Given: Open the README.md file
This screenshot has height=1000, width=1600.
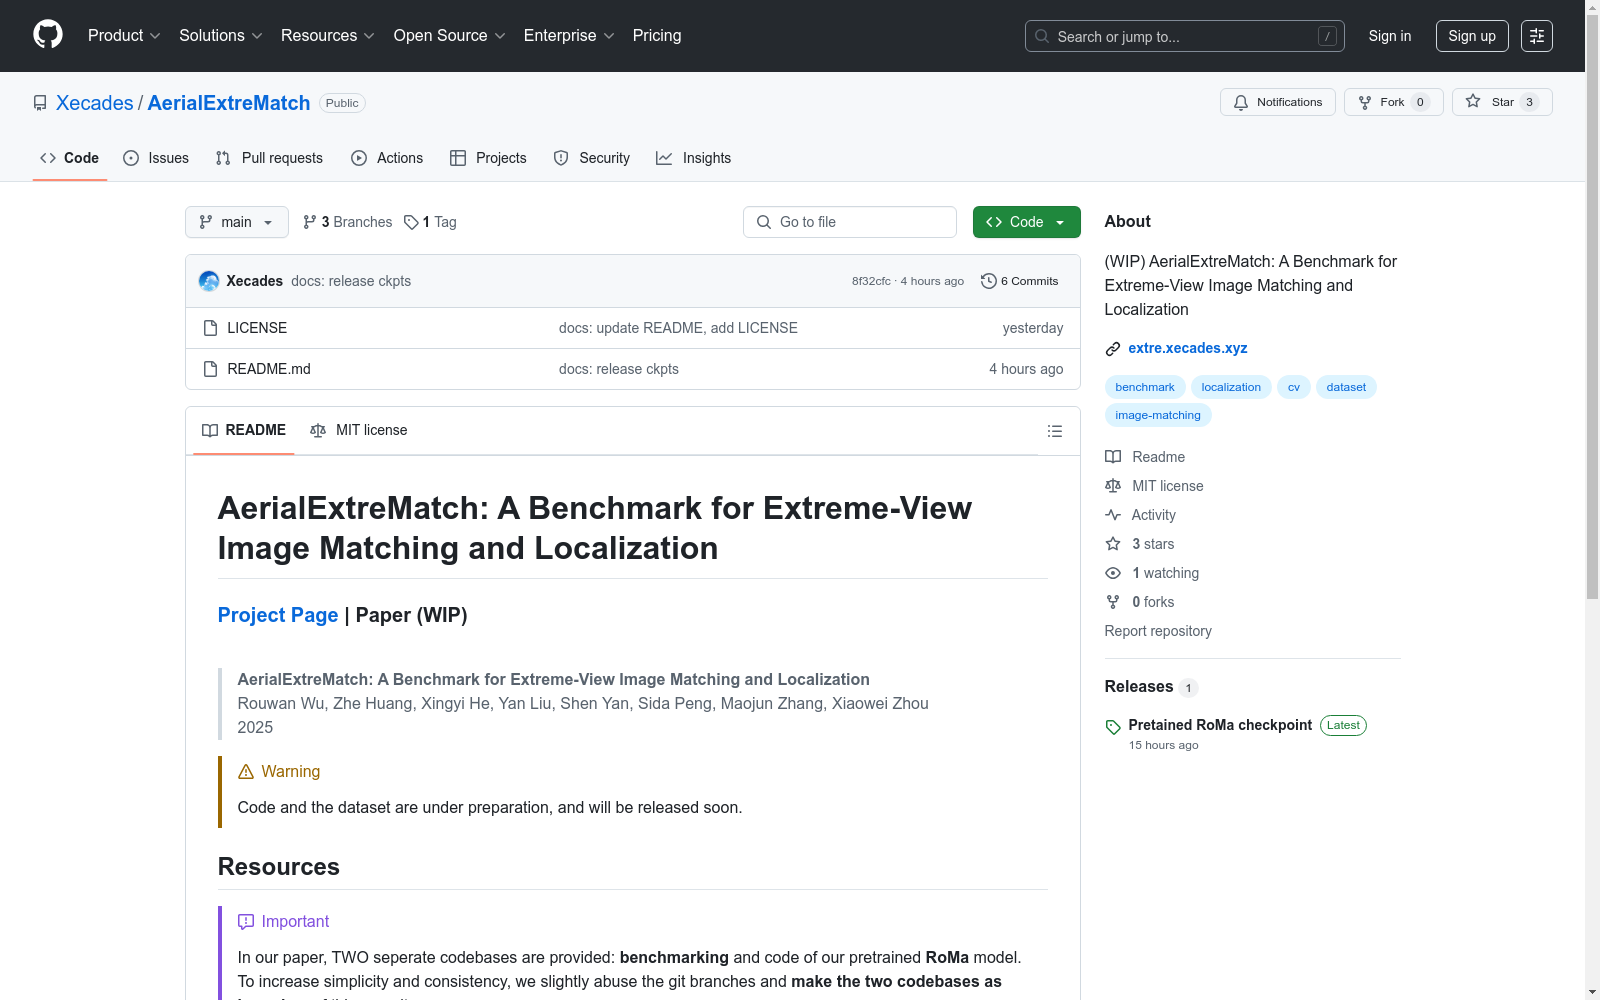Looking at the screenshot, I should (x=269, y=369).
